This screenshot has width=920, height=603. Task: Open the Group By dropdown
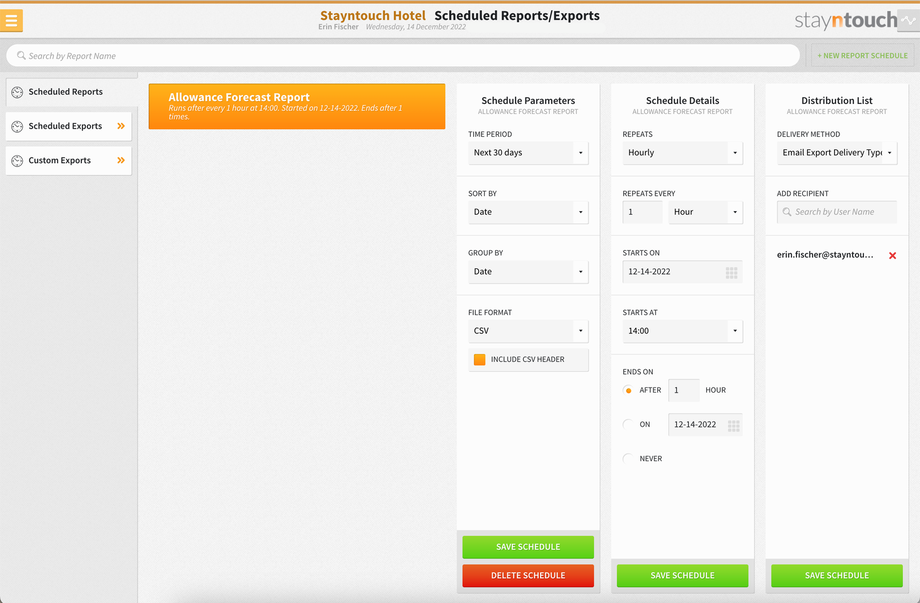[528, 272]
